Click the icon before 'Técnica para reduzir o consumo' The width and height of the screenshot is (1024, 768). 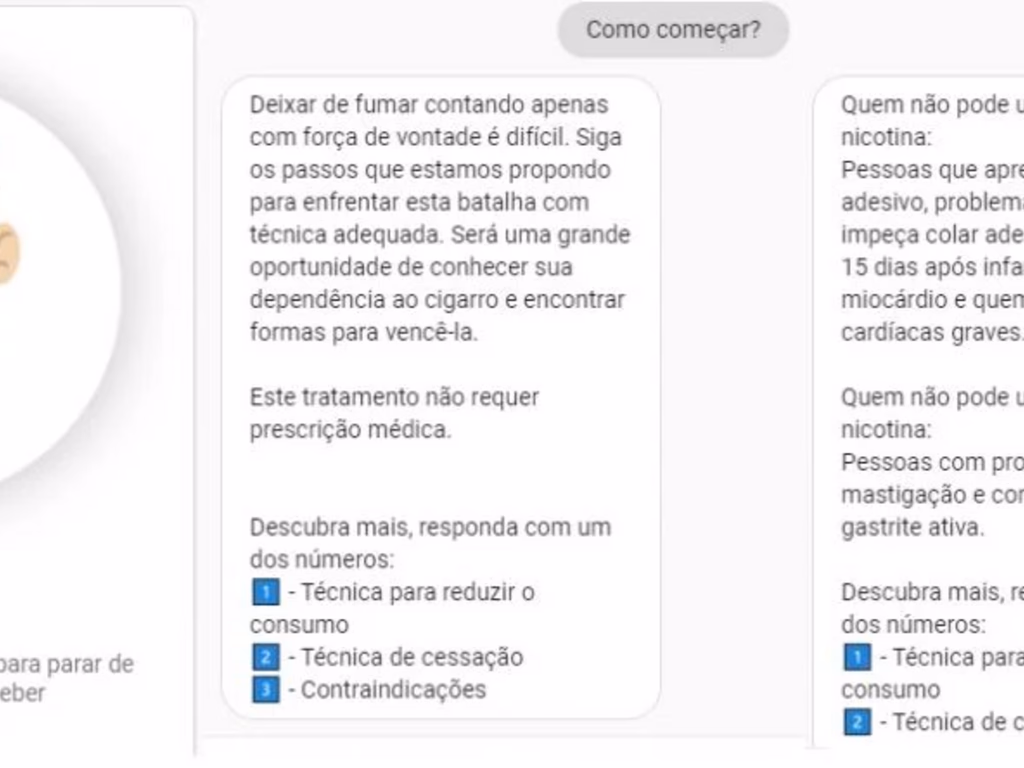pyautogui.click(x=264, y=592)
